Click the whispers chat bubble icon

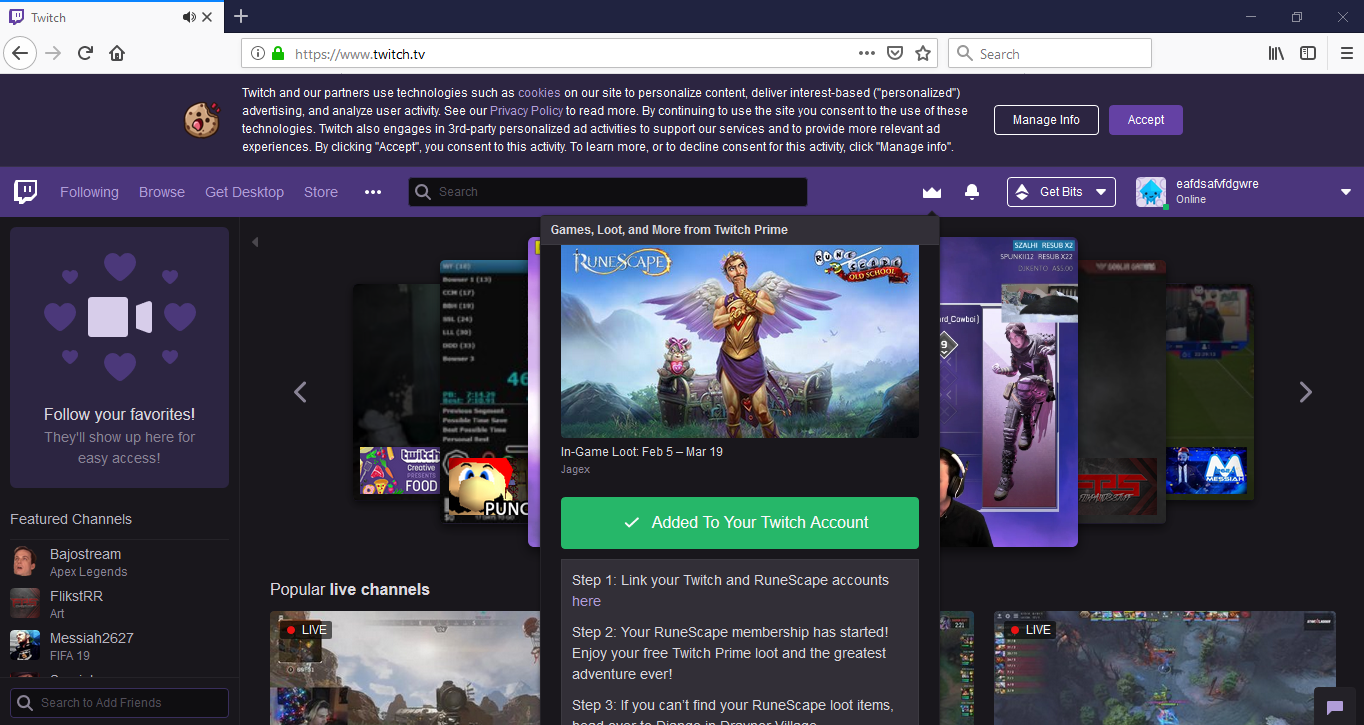point(1333,706)
